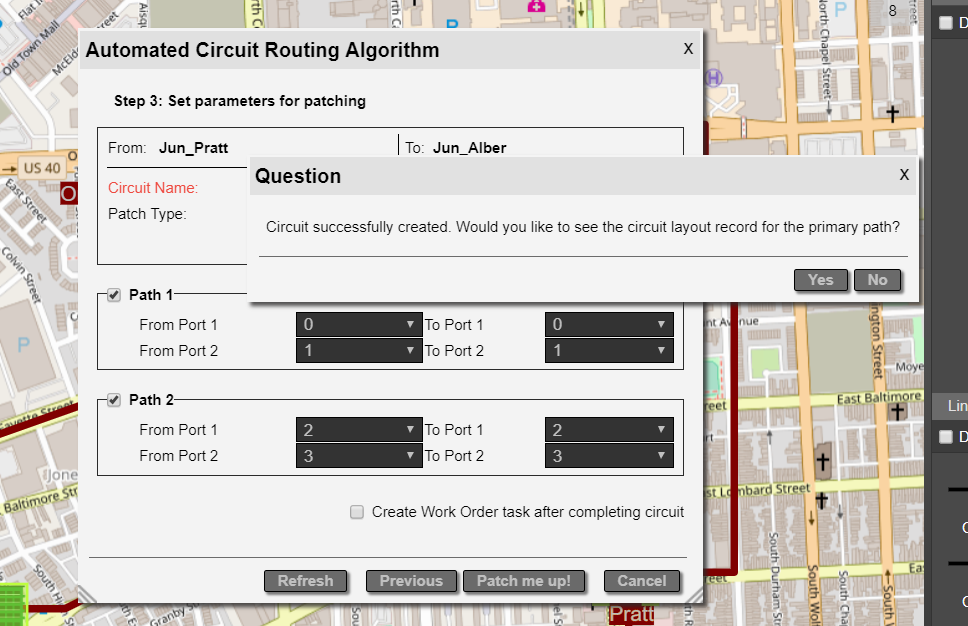Expand Path 2 To Port 1 dropdown

609,430
